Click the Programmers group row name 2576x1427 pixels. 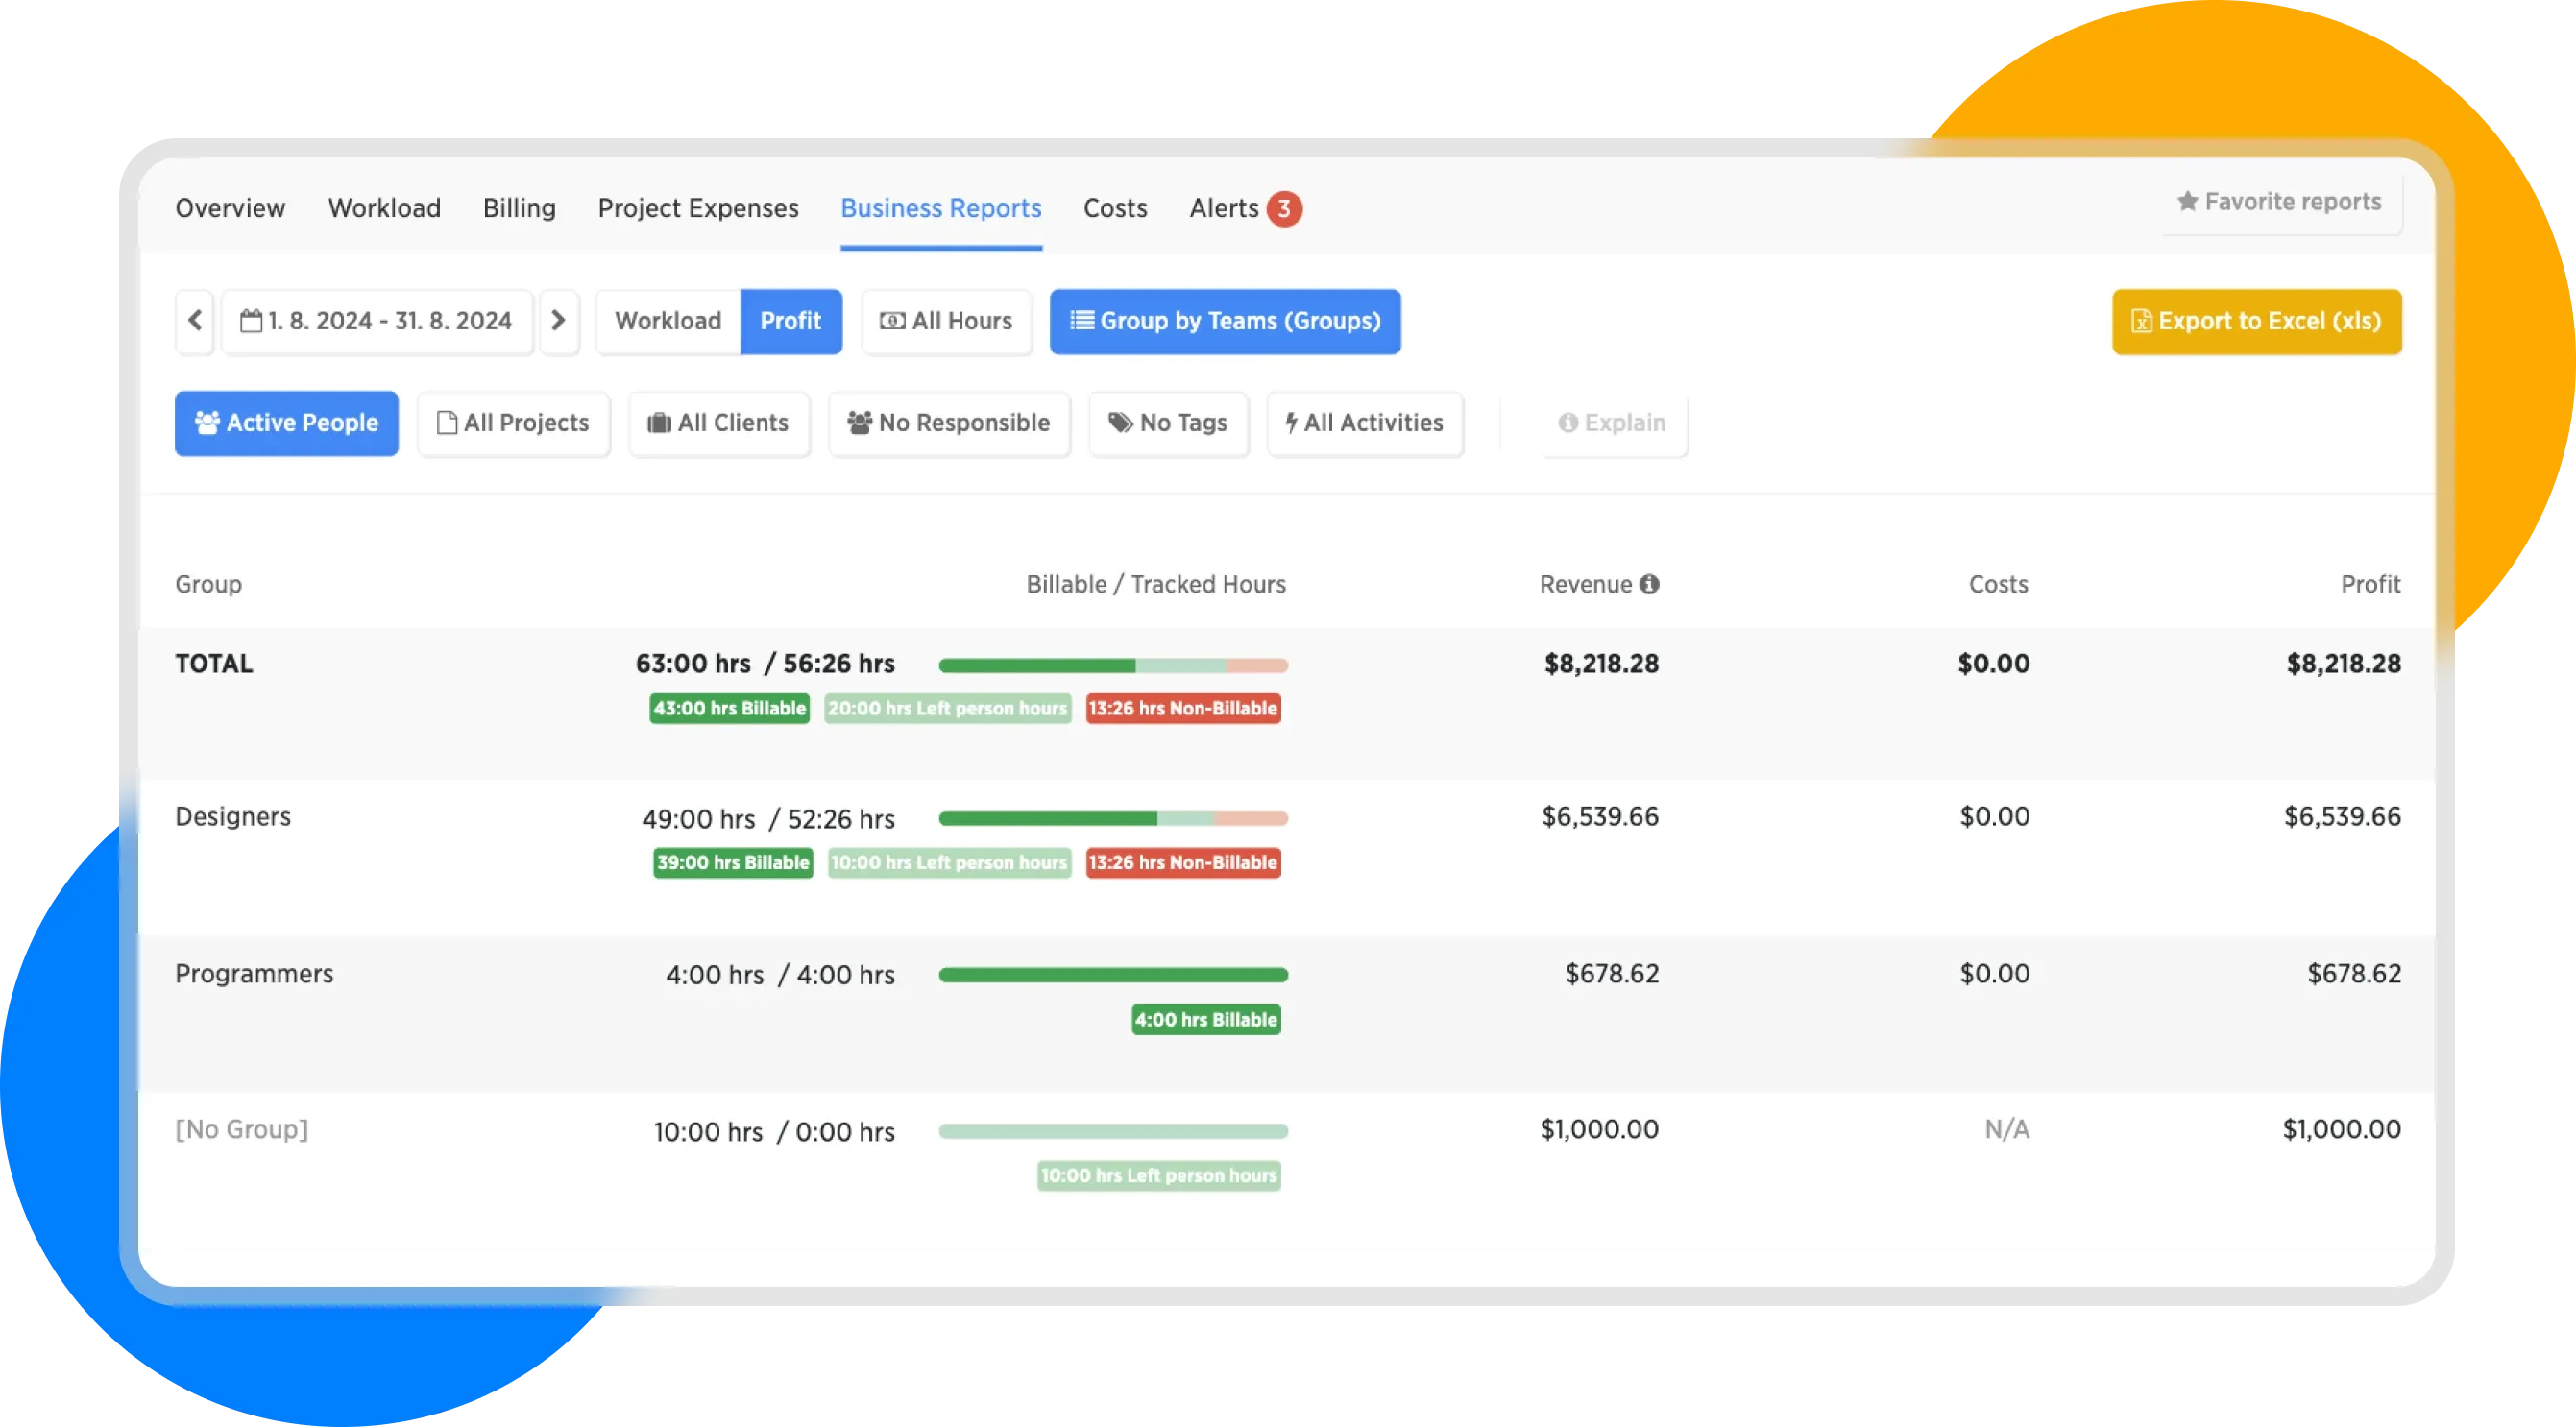pyautogui.click(x=254, y=974)
